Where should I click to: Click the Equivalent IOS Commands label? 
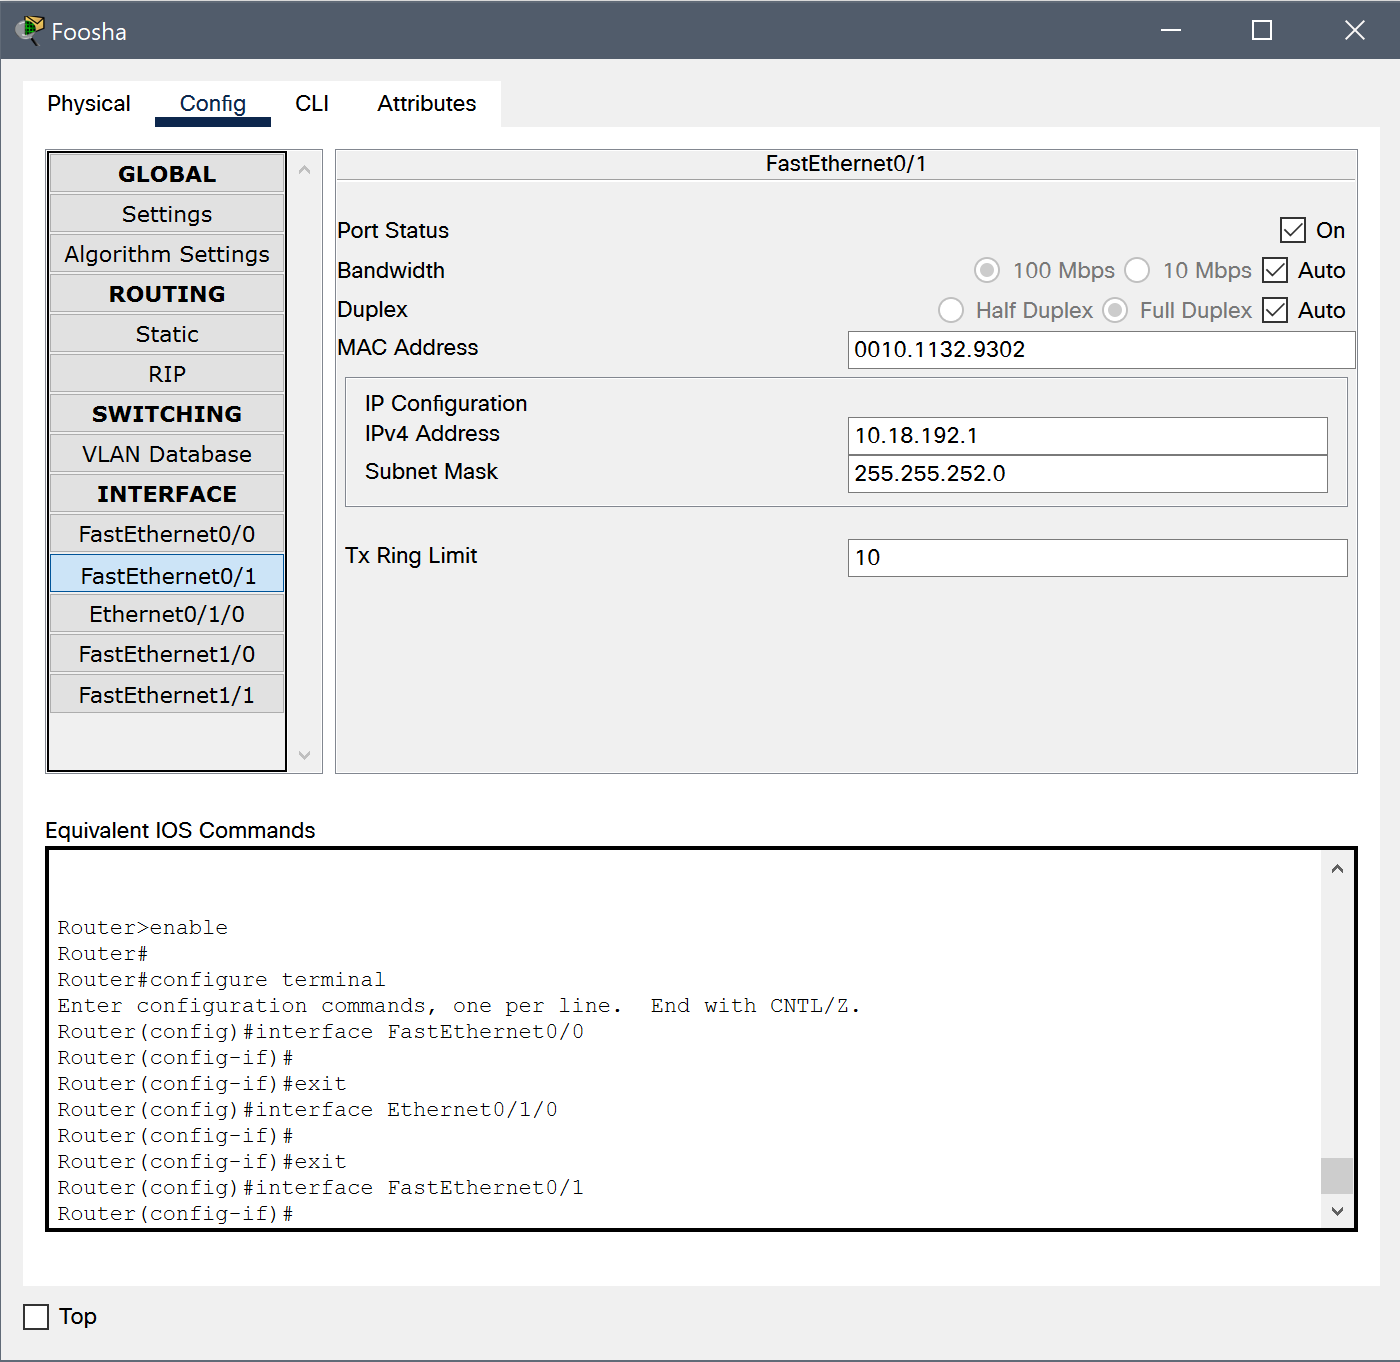(x=180, y=830)
